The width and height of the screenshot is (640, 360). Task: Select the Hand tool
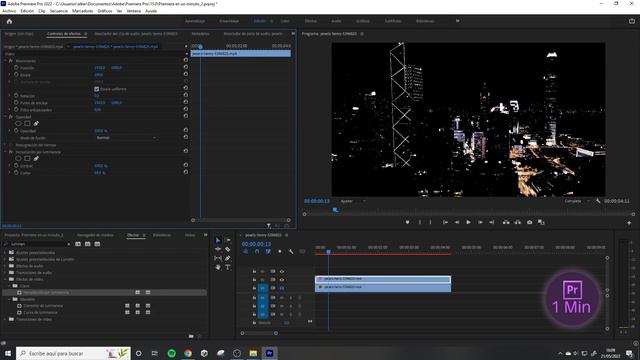coord(218,267)
